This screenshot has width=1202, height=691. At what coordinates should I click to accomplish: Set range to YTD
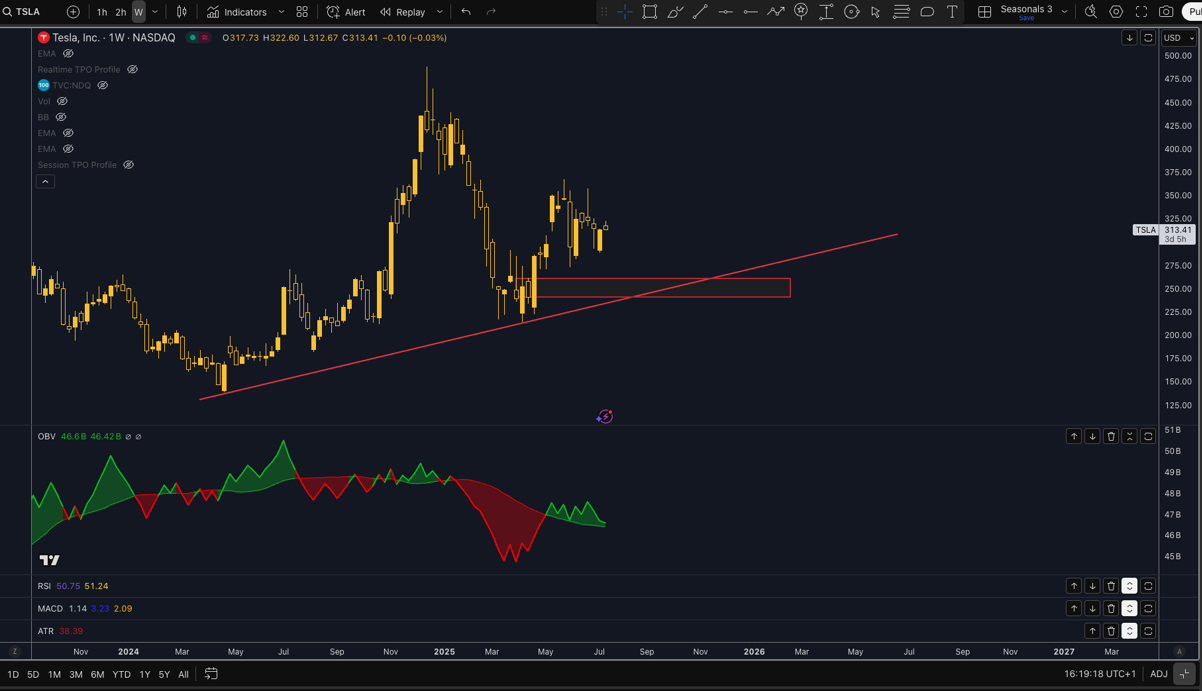click(121, 675)
